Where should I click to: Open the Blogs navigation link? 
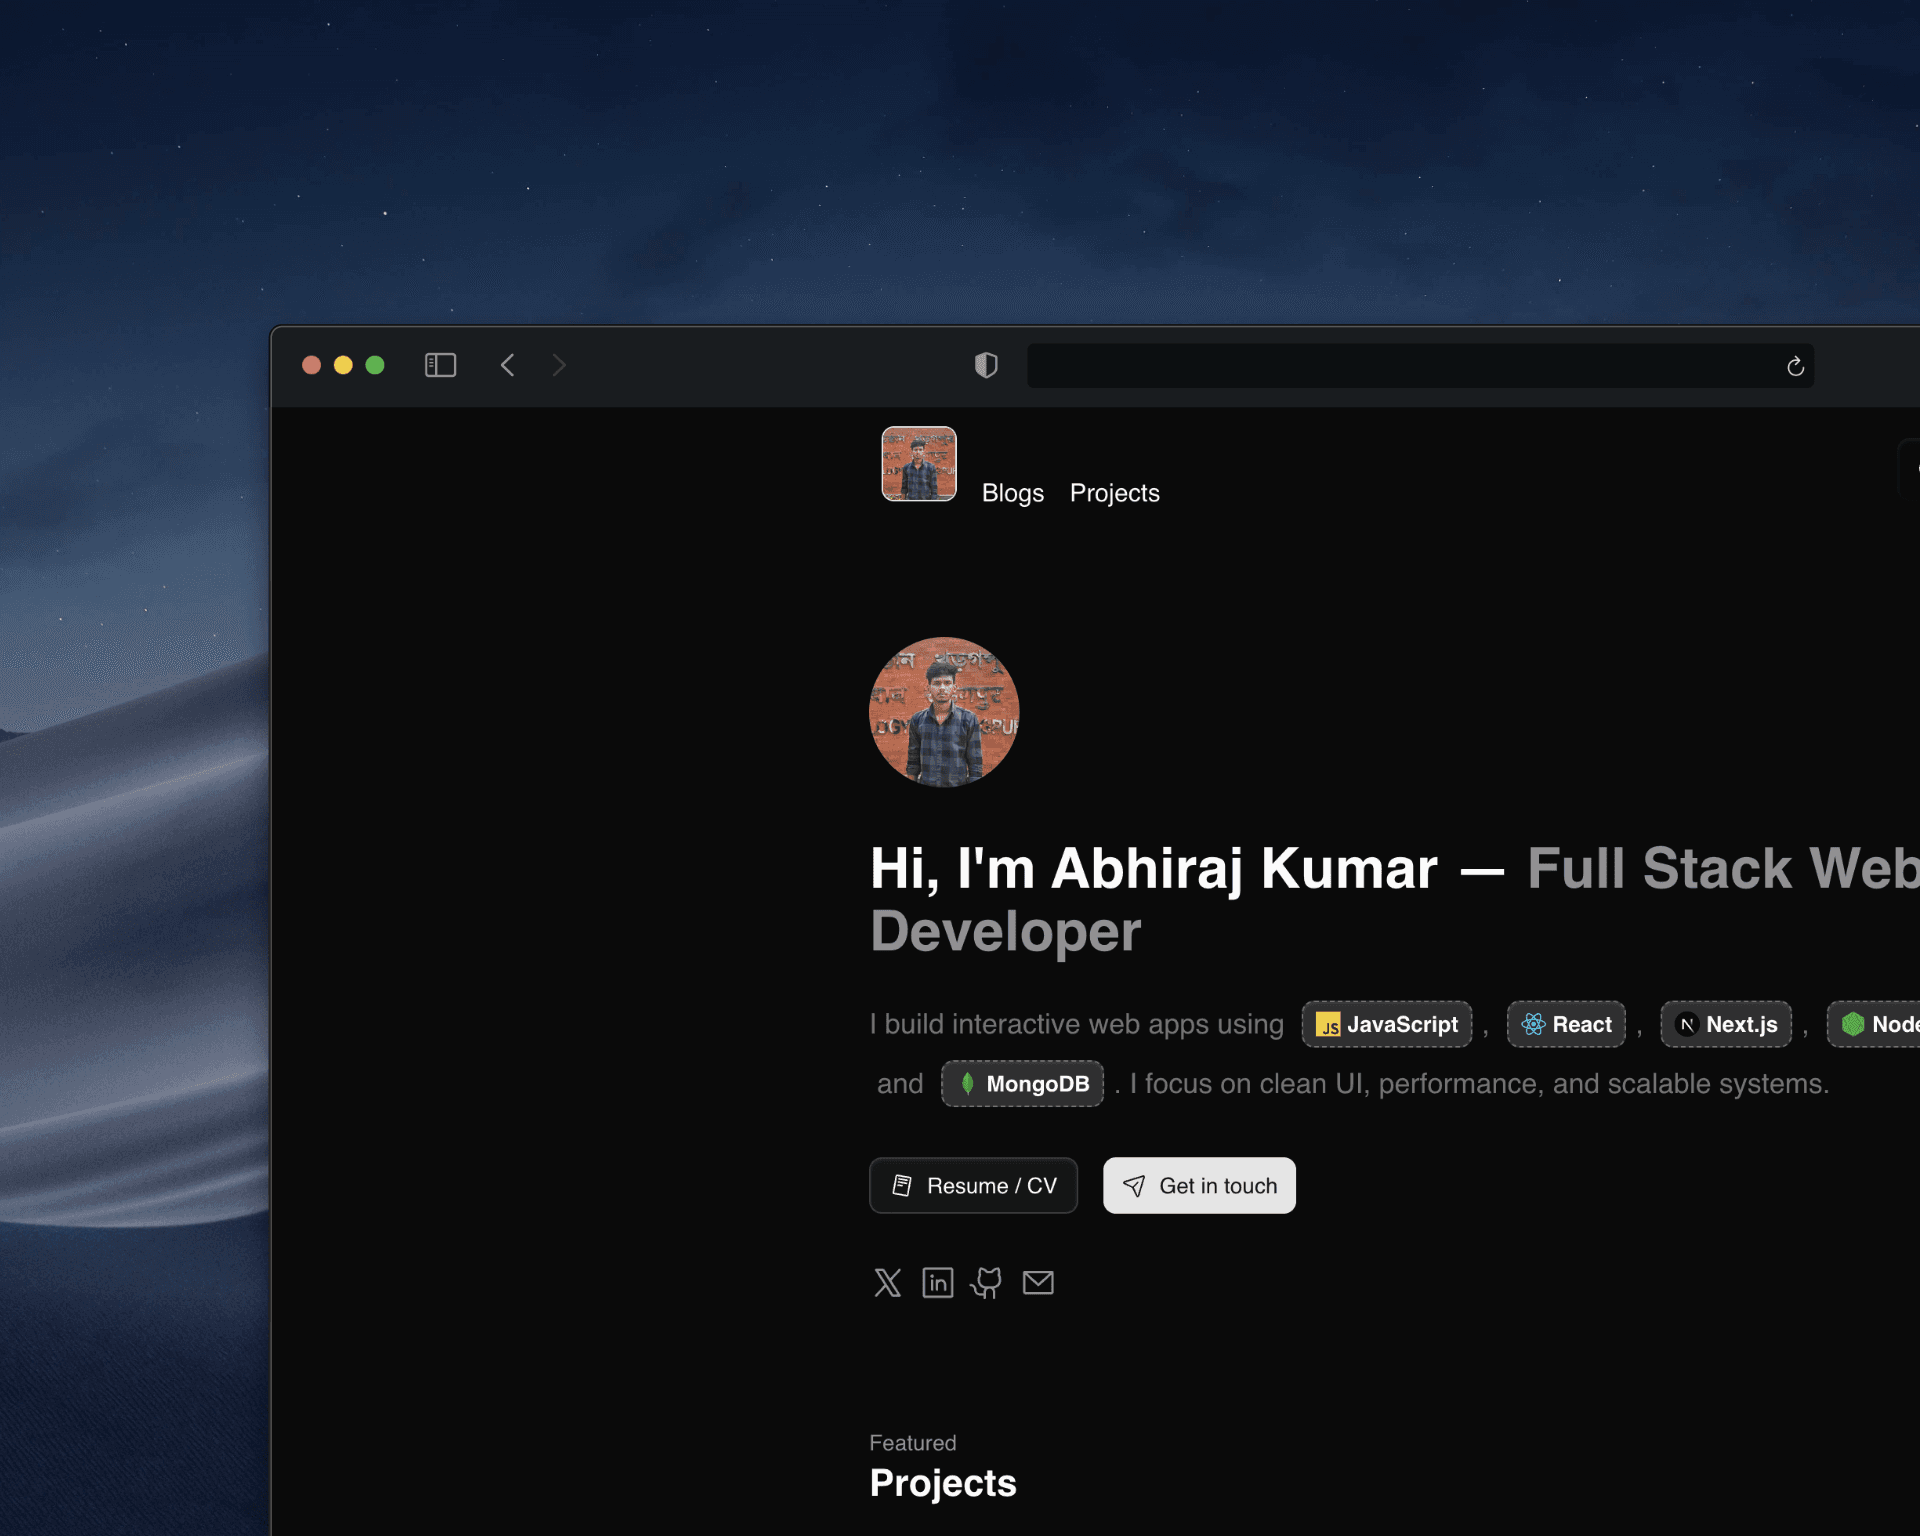(x=1013, y=492)
